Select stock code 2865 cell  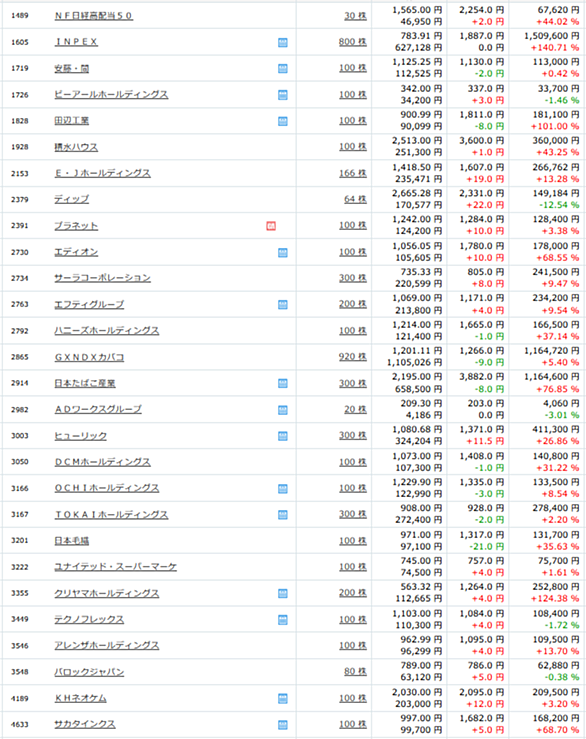[x=20, y=357]
